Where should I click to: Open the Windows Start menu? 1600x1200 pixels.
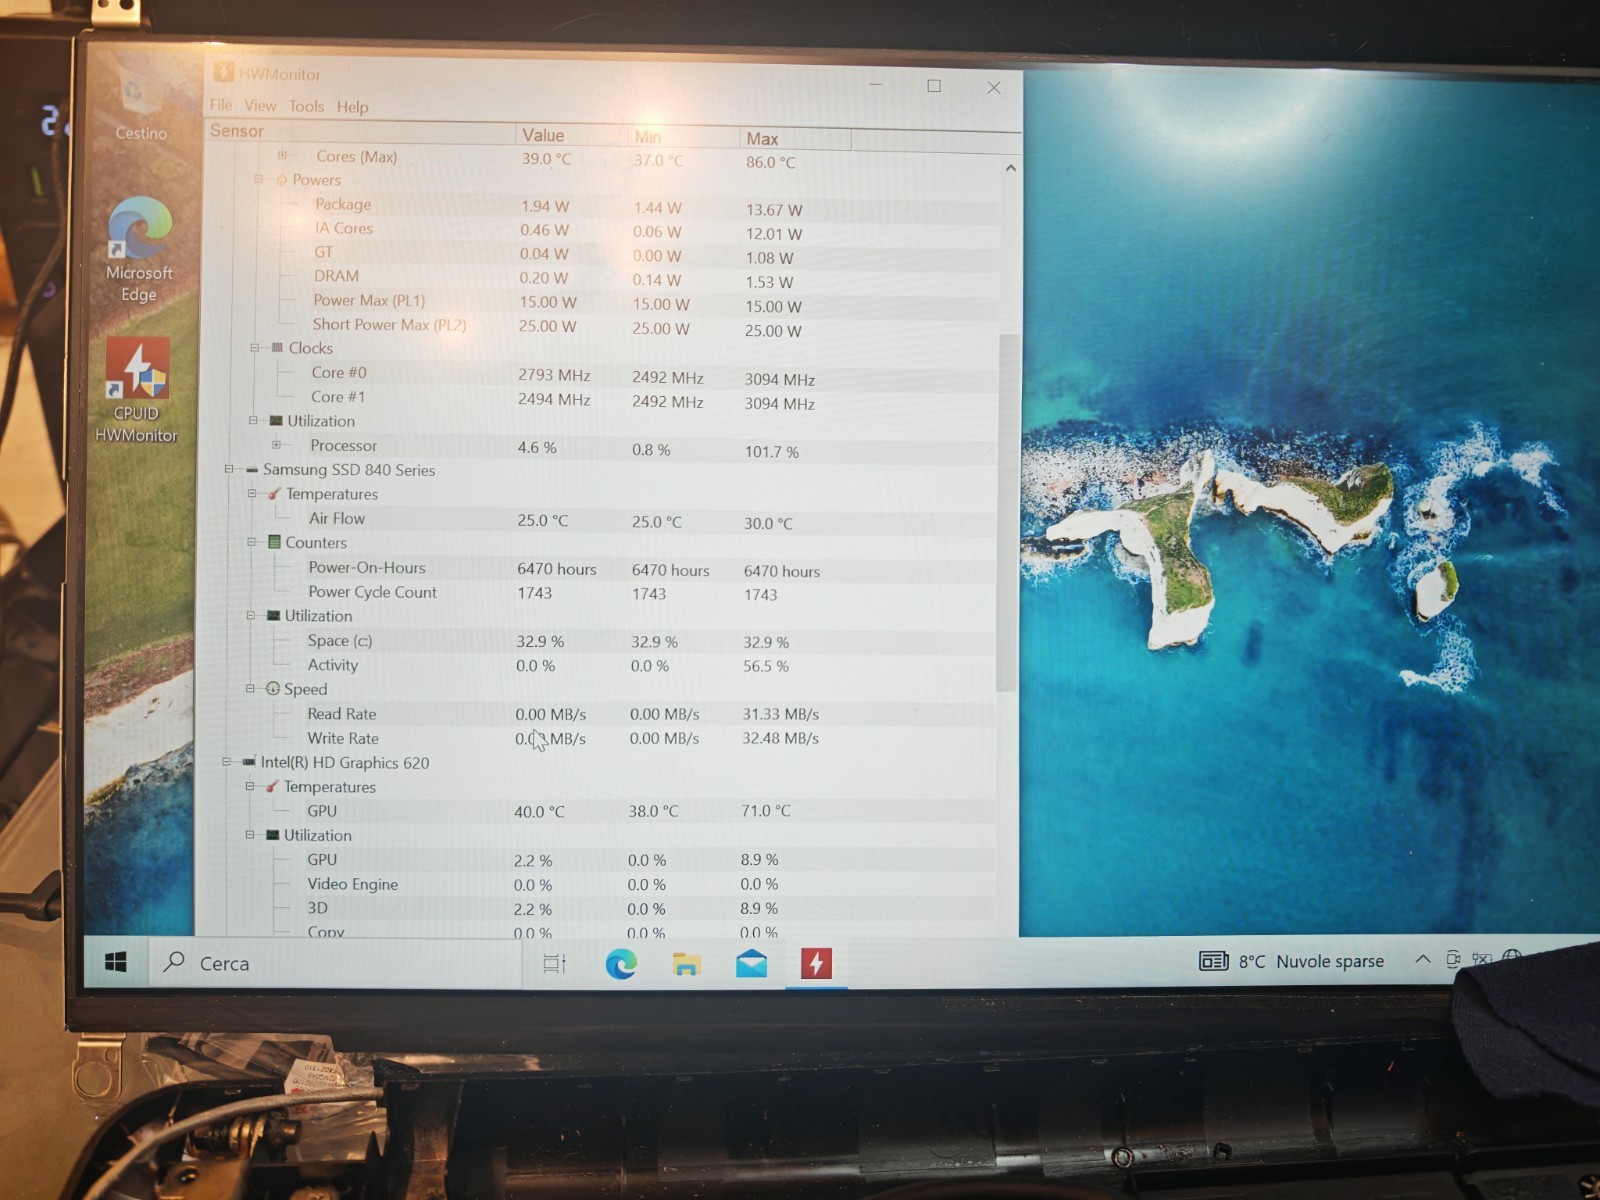point(116,962)
